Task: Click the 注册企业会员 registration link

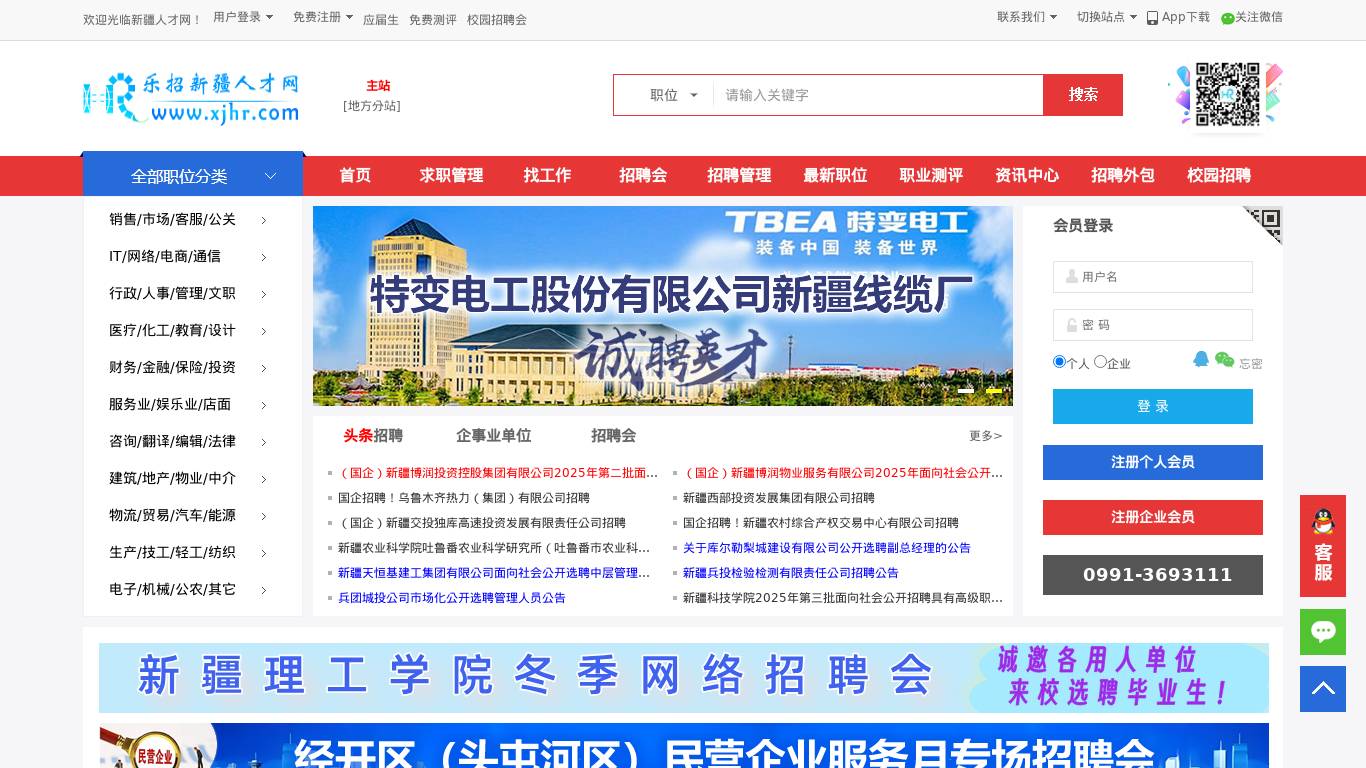Action: click(x=1153, y=517)
